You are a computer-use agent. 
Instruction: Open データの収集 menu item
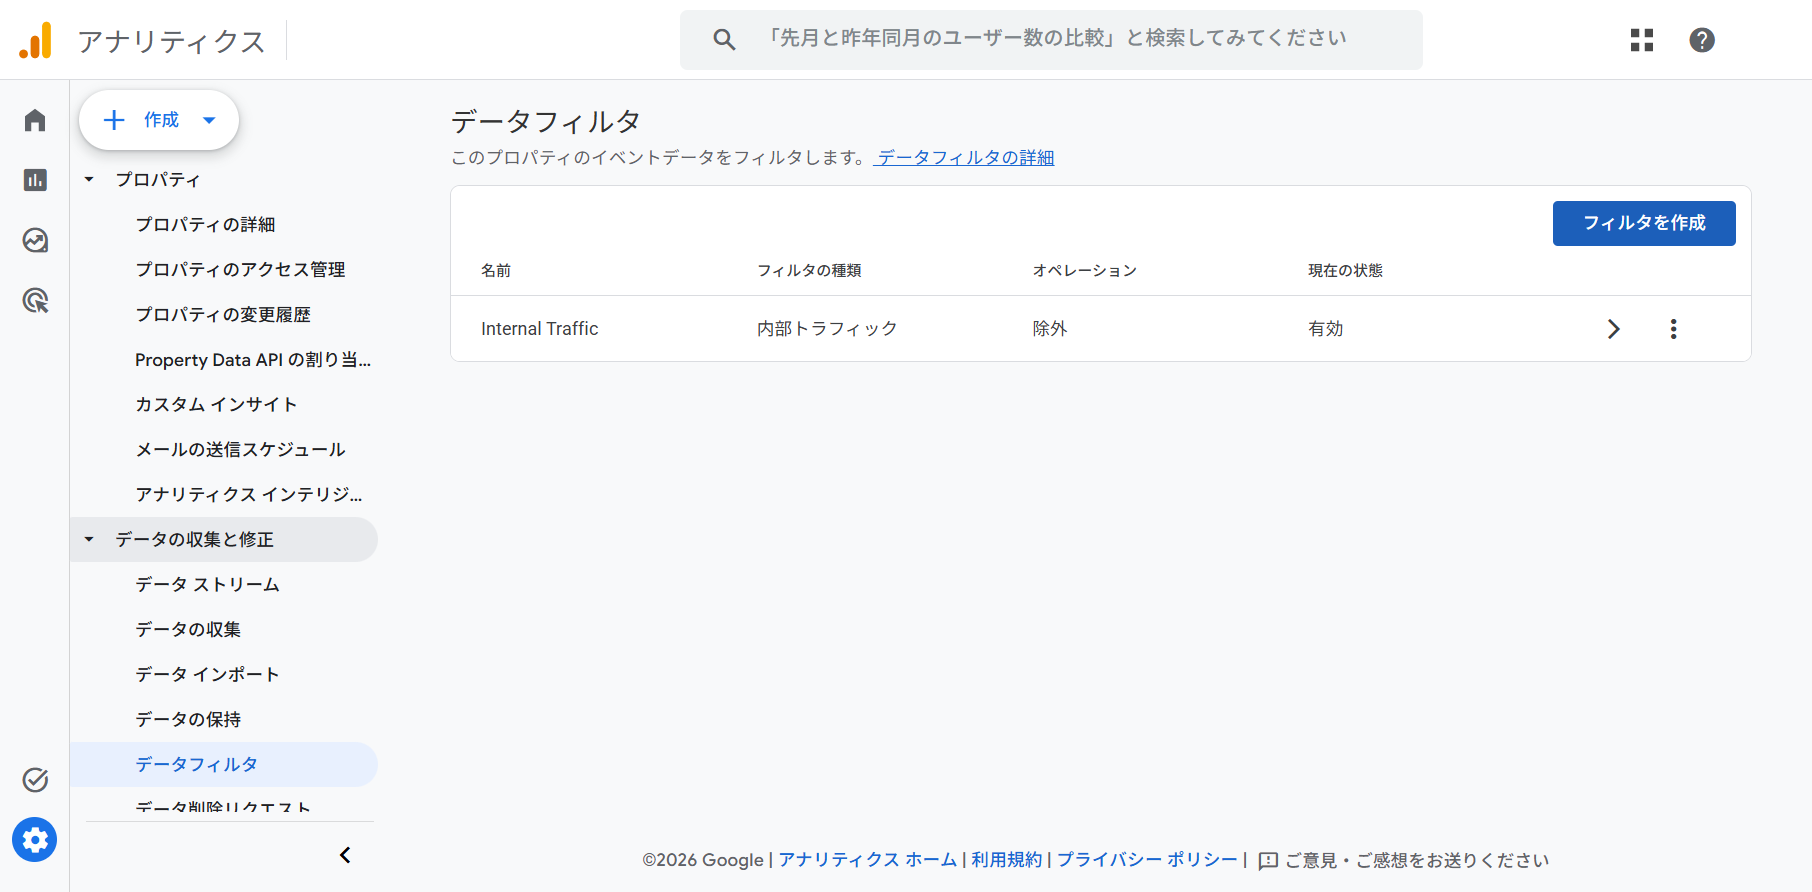pyautogui.click(x=188, y=630)
